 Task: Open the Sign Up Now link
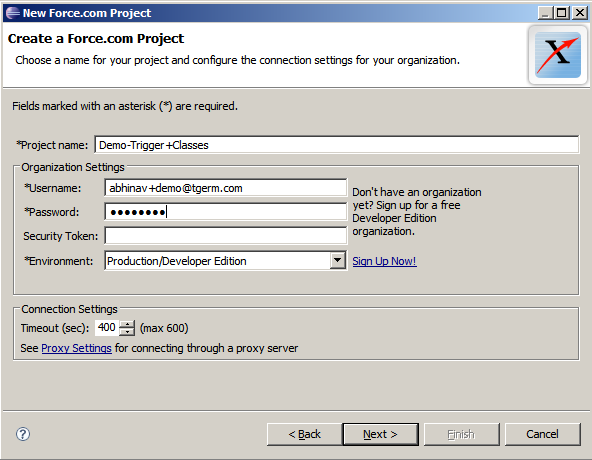tap(384, 261)
